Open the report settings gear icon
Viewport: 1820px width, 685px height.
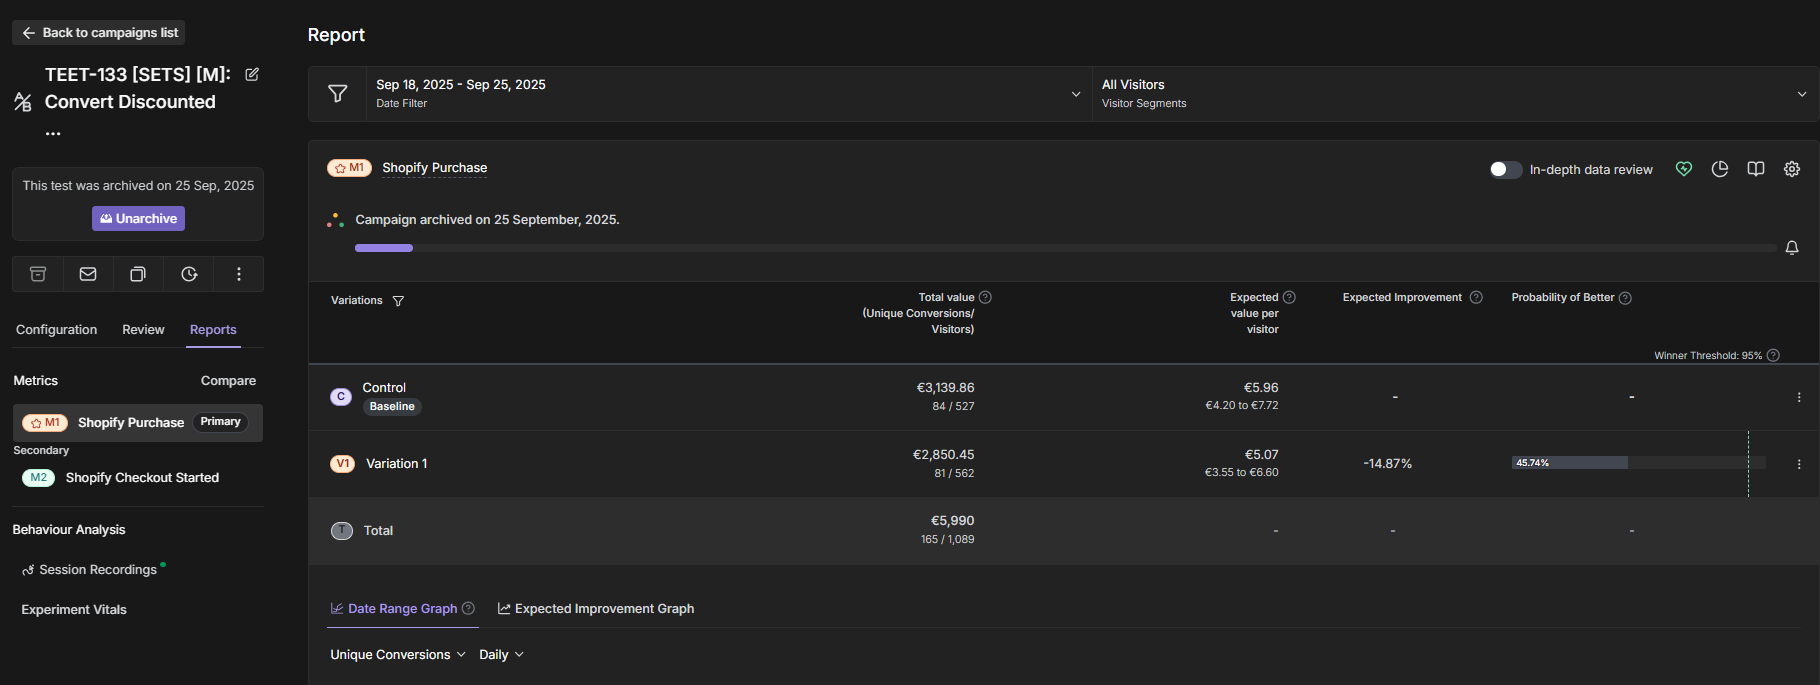pyautogui.click(x=1792, y=169)
